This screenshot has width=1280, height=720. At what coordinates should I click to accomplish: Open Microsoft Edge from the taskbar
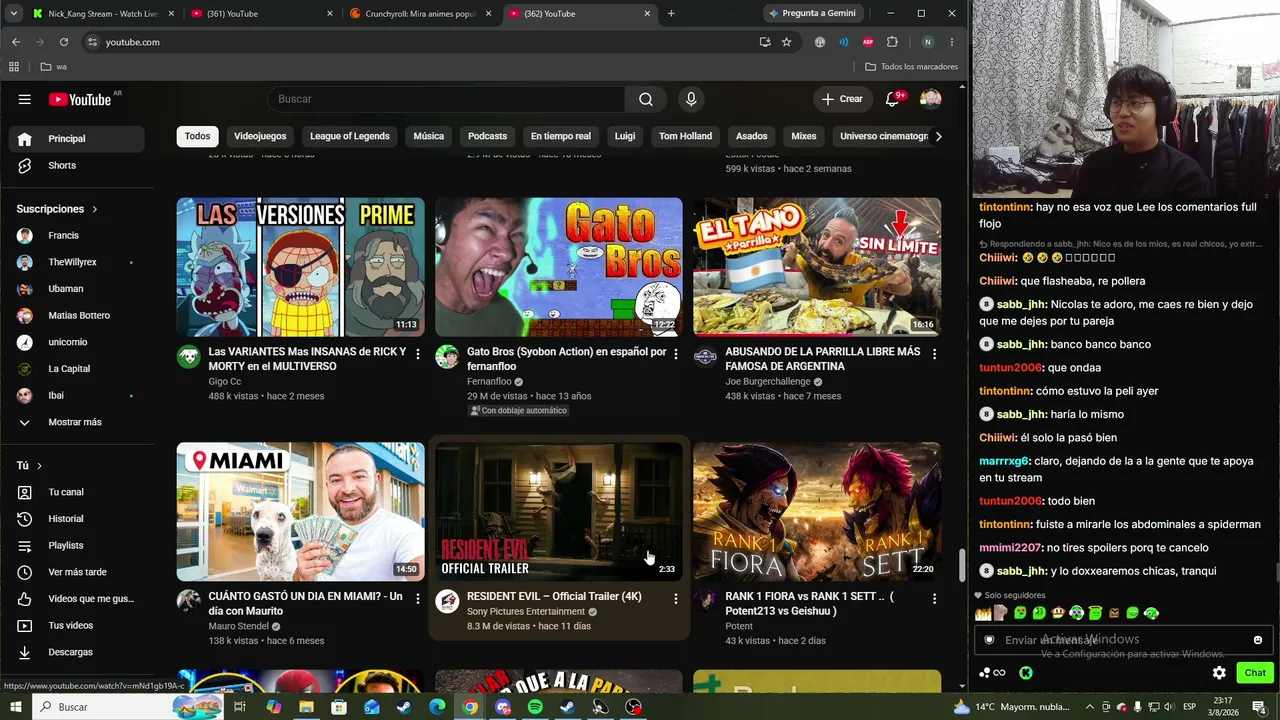(x=437, y=707)
